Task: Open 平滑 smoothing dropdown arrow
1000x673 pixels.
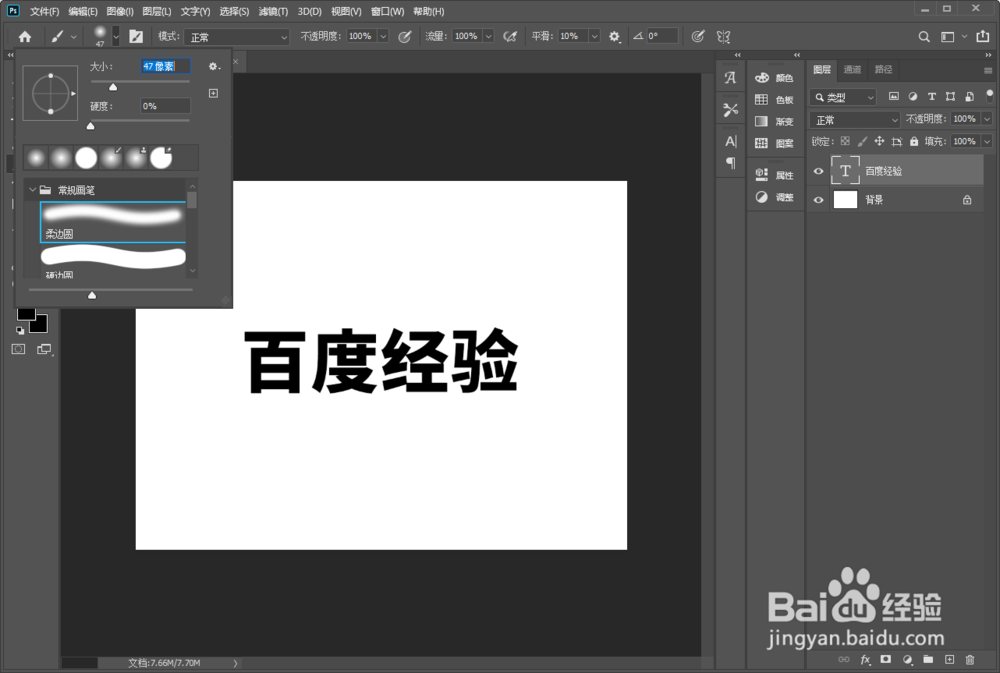Action: point(594,36)
